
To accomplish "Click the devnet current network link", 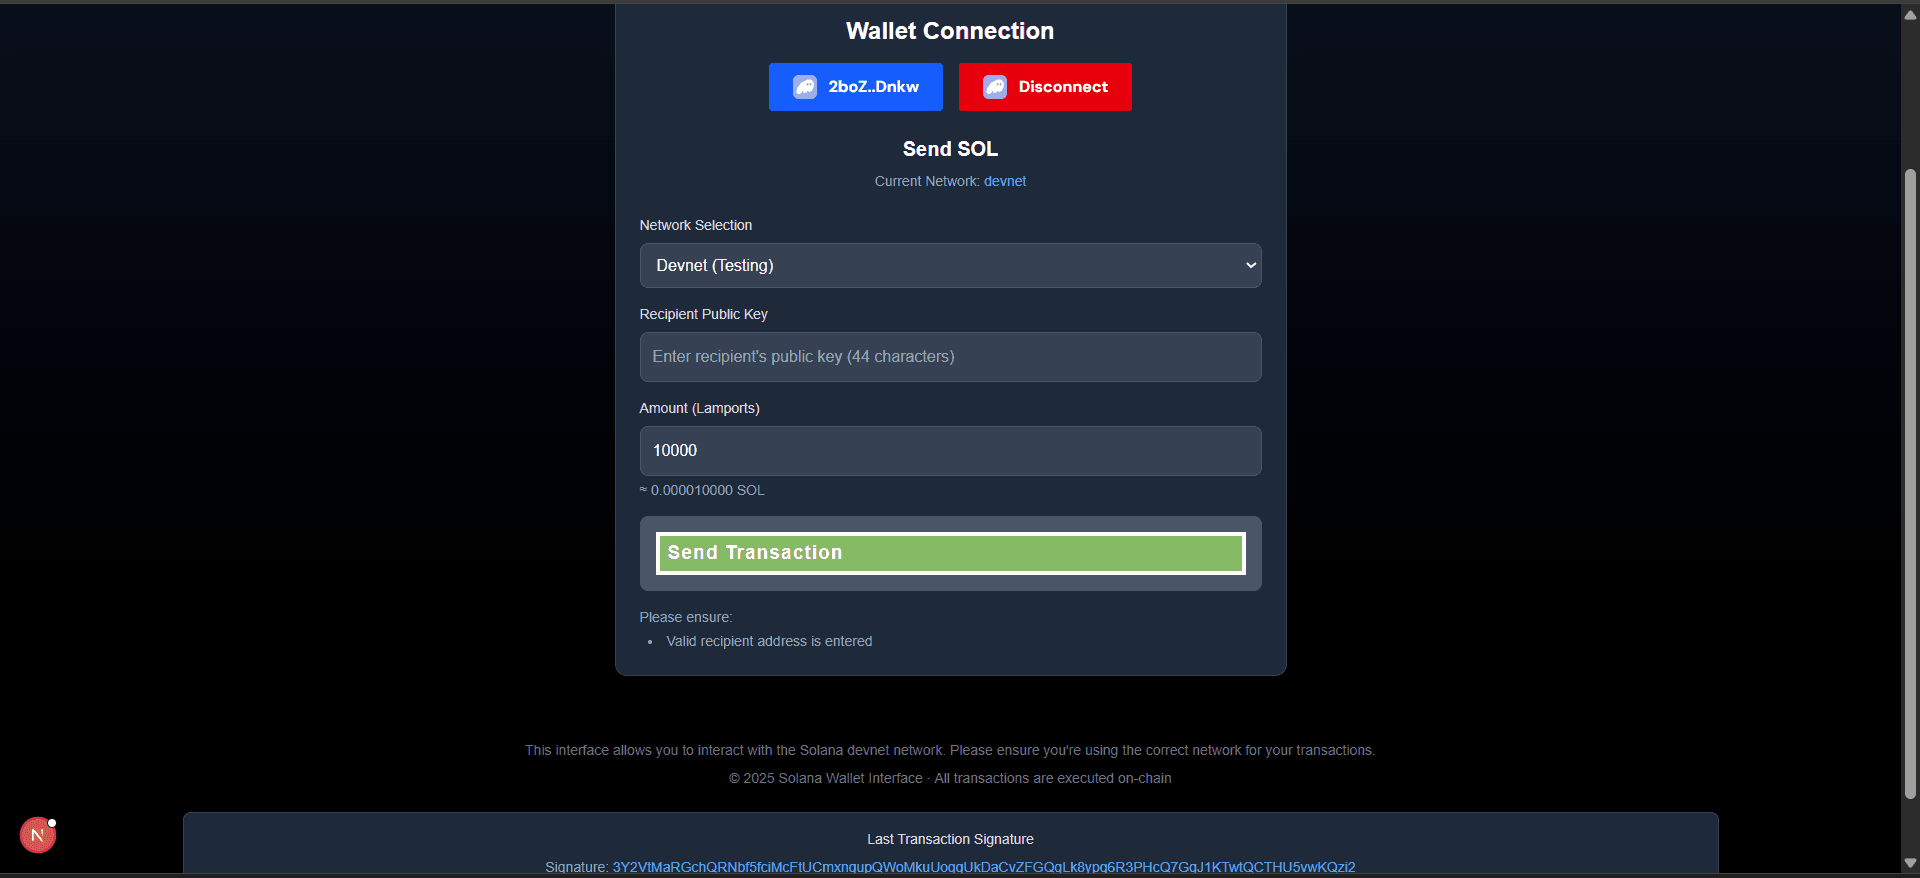I will point(1004,181).
